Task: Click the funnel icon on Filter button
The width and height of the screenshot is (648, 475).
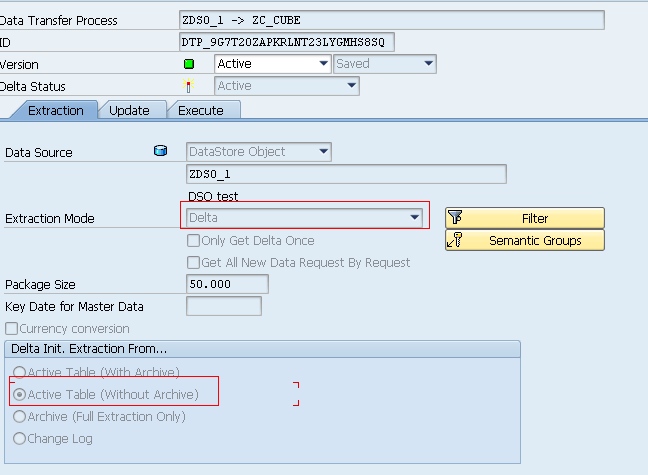Action: (455, 217)
